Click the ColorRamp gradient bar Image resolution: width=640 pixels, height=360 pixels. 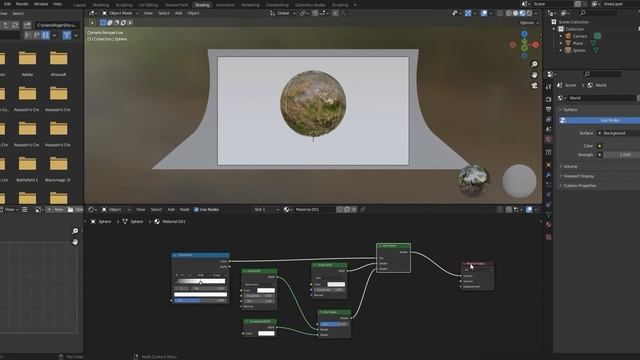tap(200, 281)
